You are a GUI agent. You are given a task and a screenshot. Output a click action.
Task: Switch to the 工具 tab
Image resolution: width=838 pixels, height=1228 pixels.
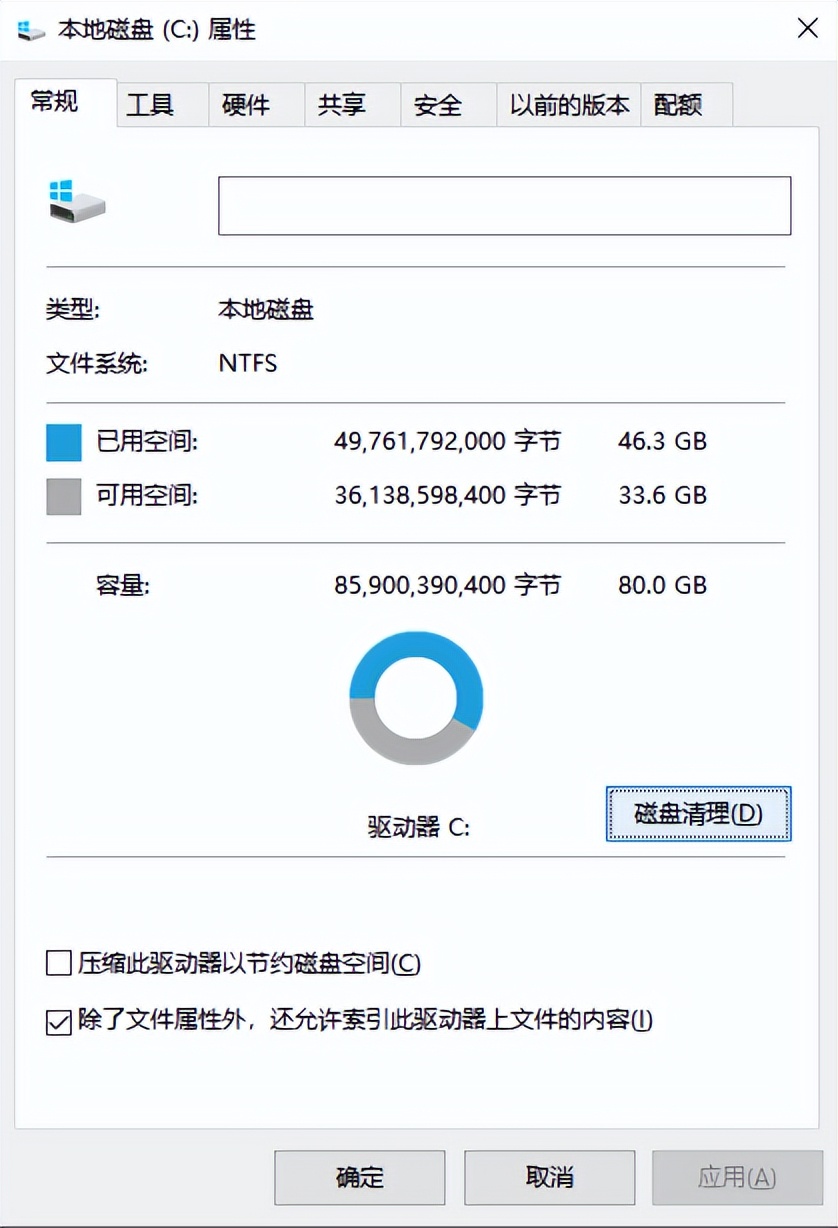[150, 104]
